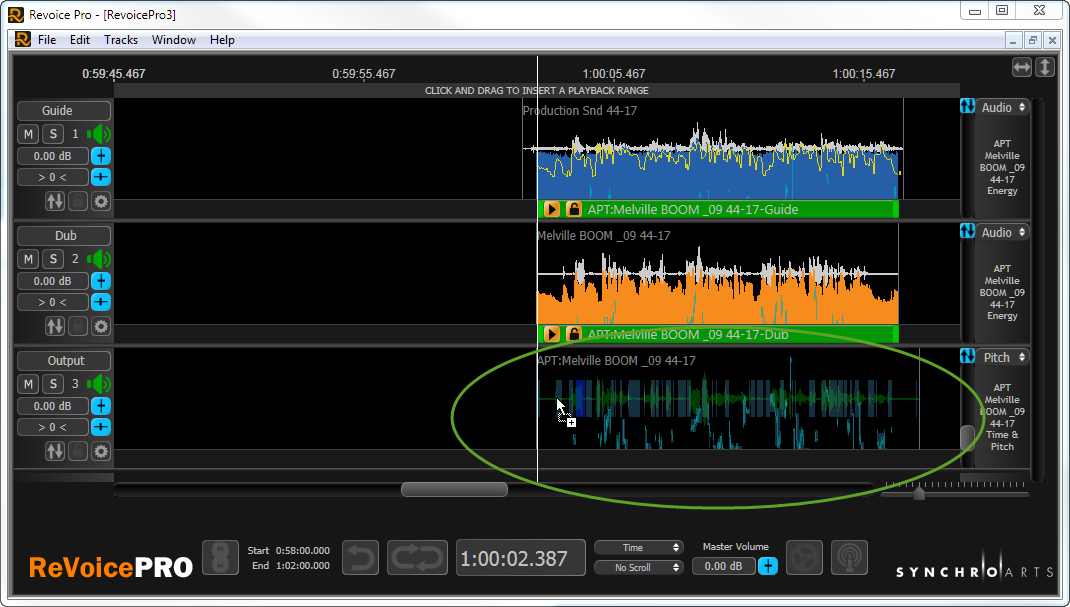Viewport: 1070px width, 607px height.
Task: Play the APT Melville BOOM Guide process
Action: click(551, 209)
